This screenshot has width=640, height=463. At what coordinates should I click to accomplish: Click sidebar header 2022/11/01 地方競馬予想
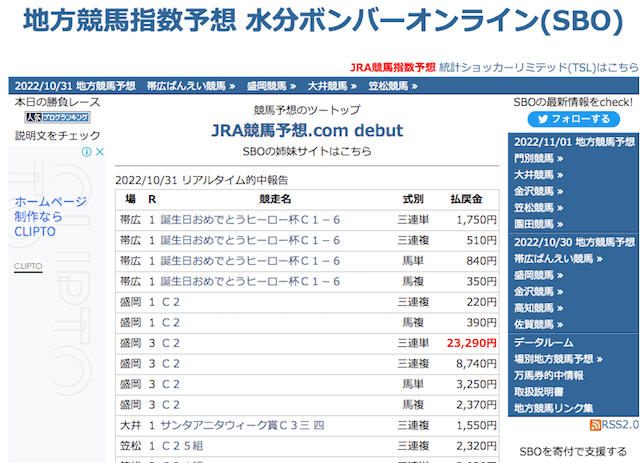[x=574, y=142]
